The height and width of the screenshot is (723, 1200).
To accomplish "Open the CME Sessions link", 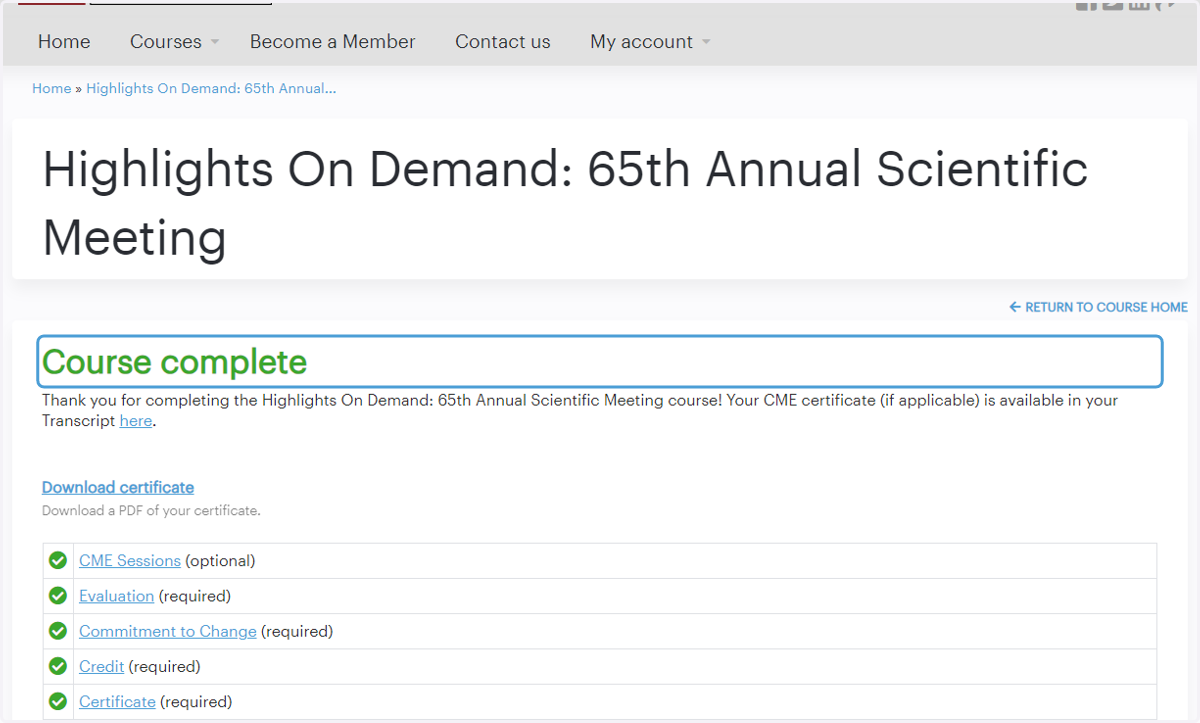I will (130, 561).
